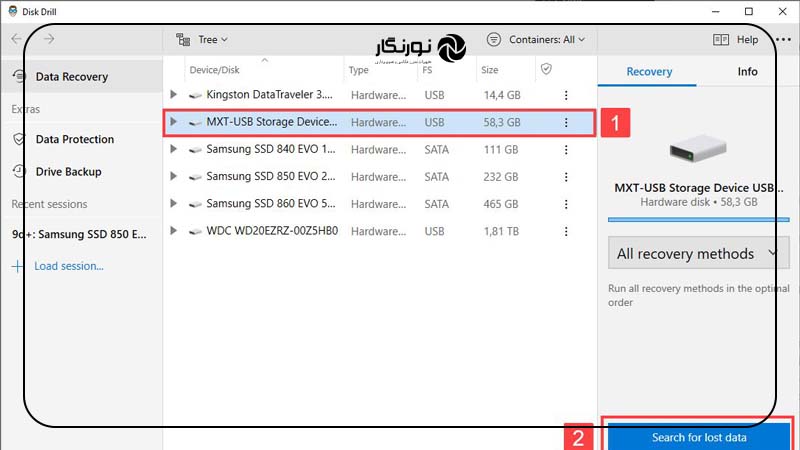
Task: Click the 465 GB size cell
Action: pos(501,204)
